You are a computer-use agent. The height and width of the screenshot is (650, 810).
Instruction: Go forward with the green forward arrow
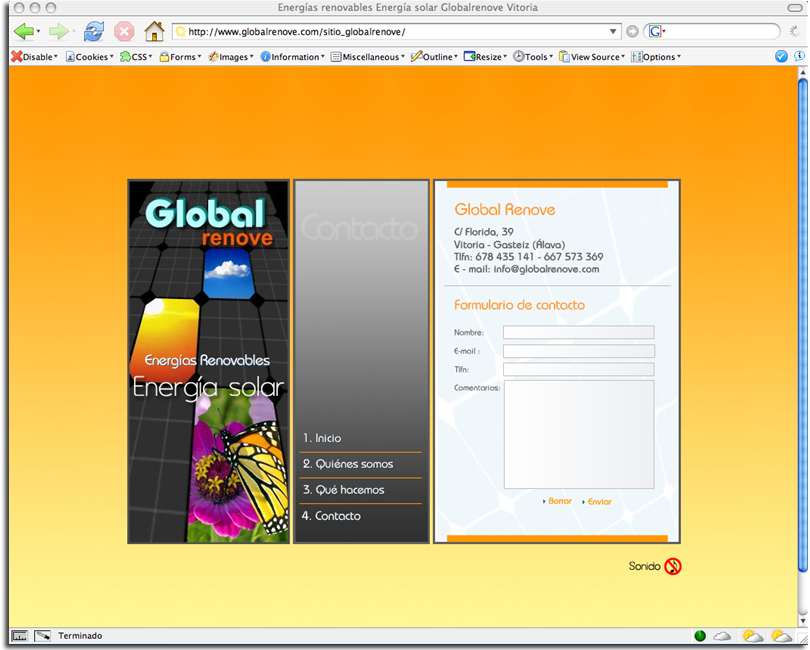pyautogui.click(x=58, y=32)
